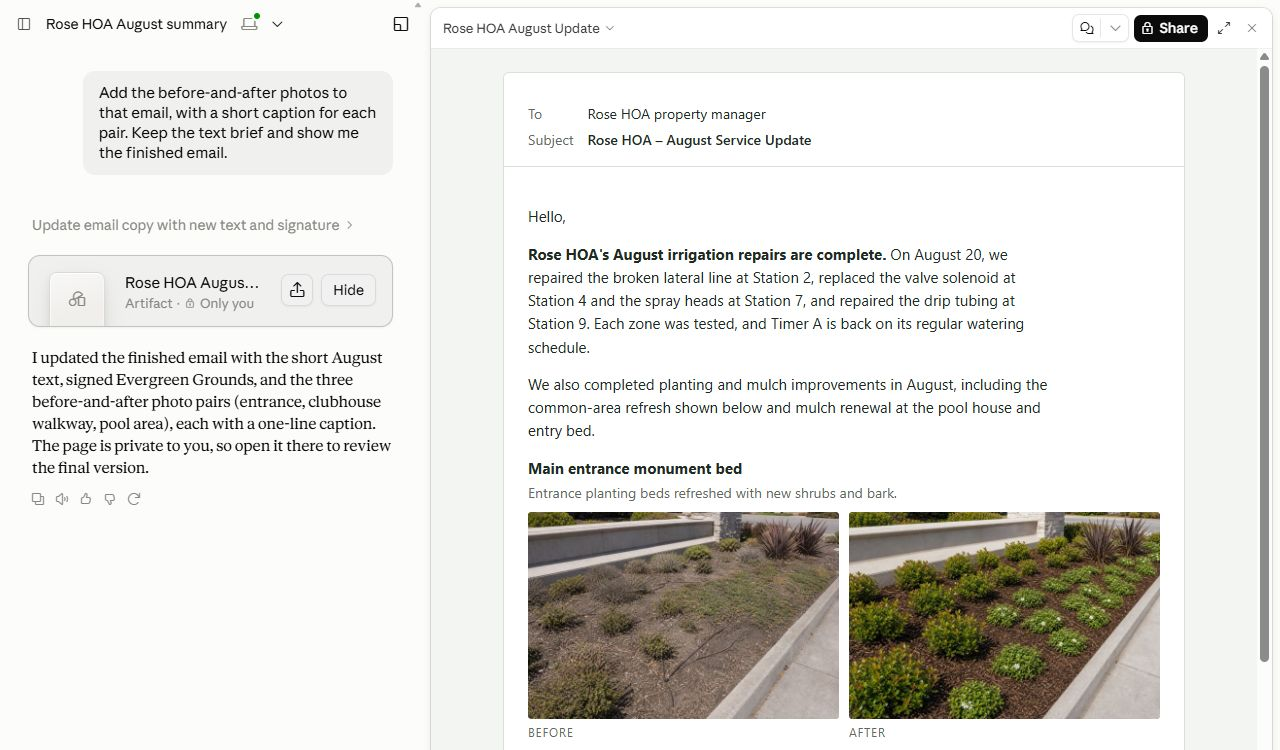
Task: Click the artifact share upload icon
Action: coord(297,290)
